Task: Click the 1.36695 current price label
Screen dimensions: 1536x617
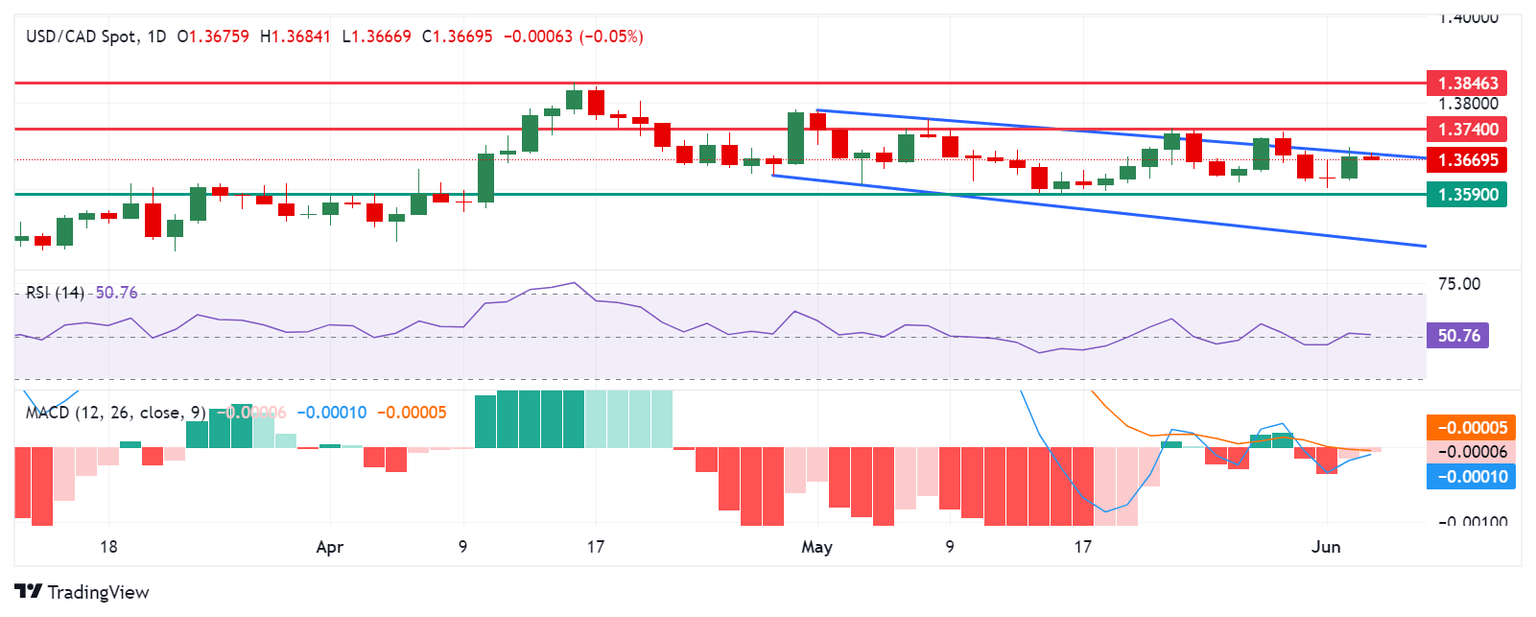Action: pyautogui.click(x=1467, y=160)
